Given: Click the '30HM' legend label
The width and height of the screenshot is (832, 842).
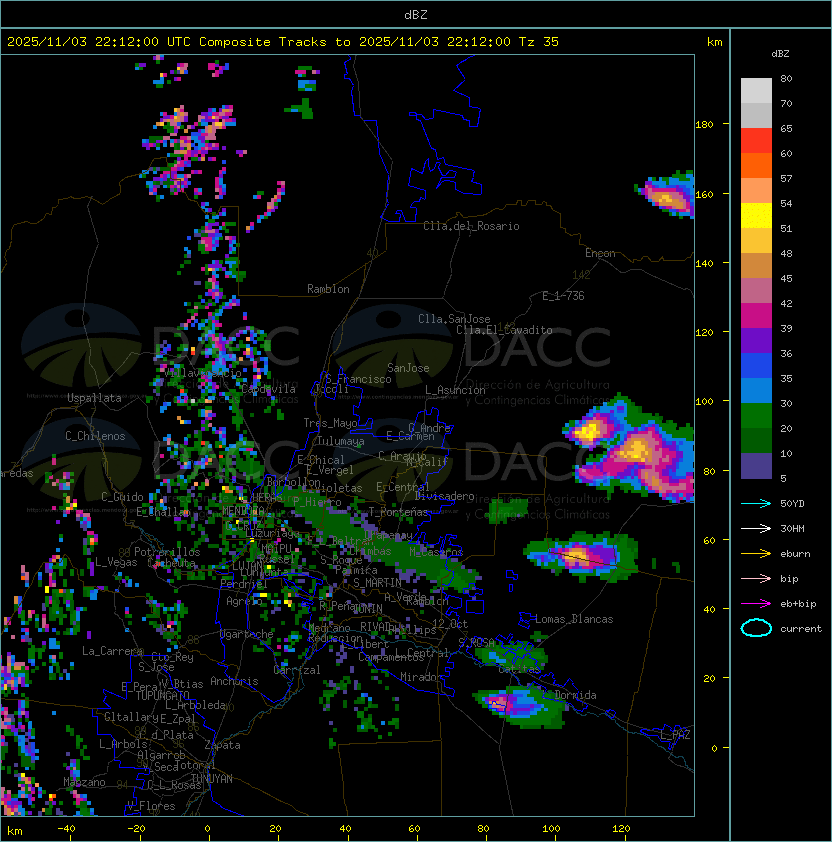Looking at the screenshot, I should coord(792,528).
